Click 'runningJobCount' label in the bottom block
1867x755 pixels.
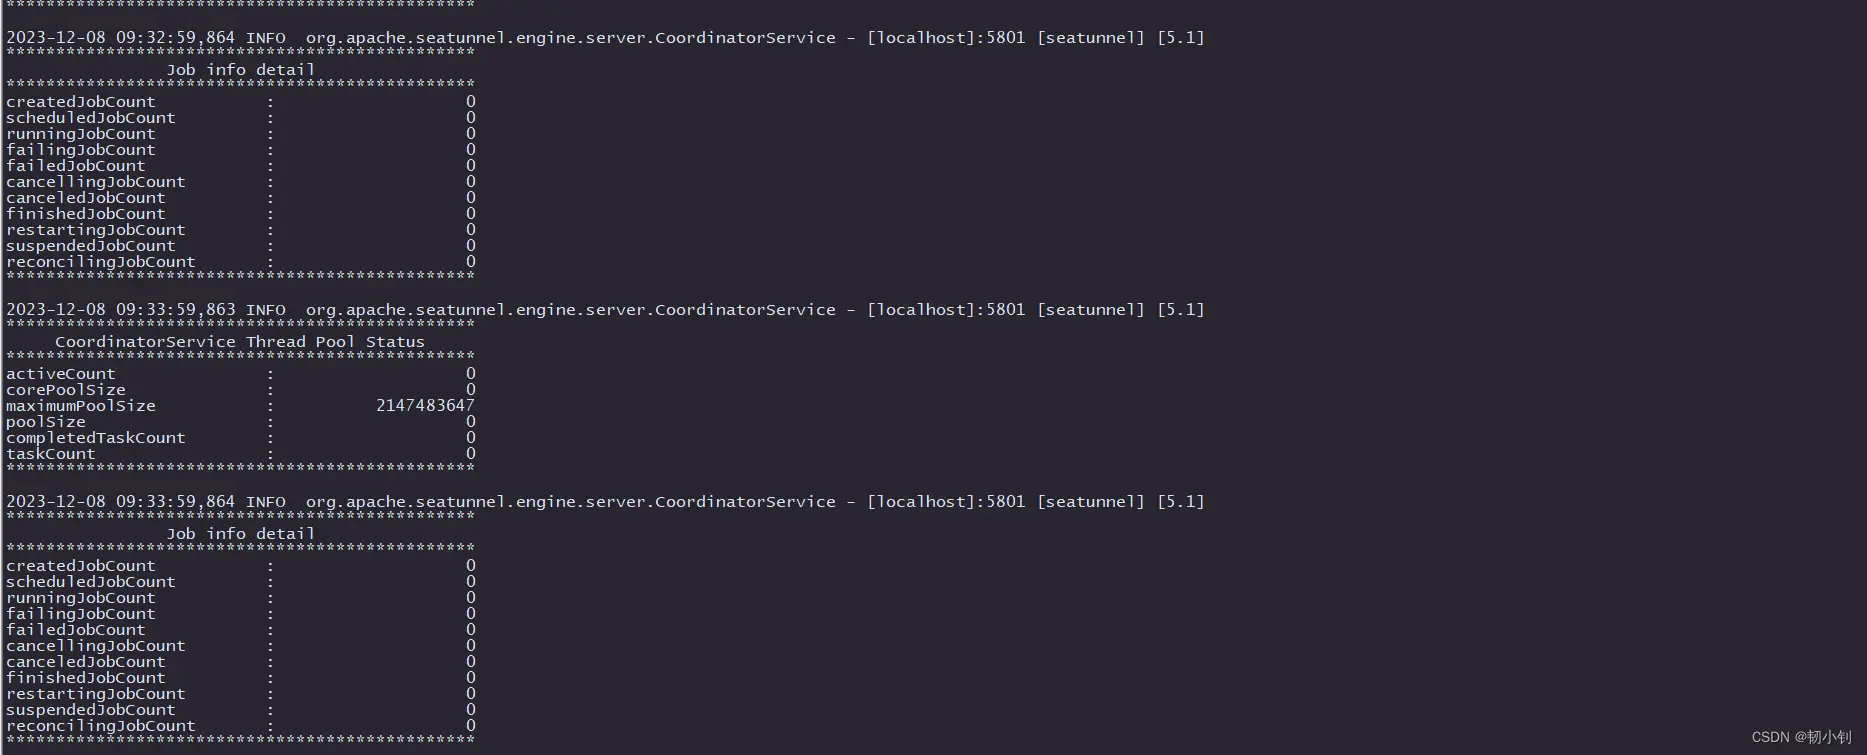click(x=81, y=598)
